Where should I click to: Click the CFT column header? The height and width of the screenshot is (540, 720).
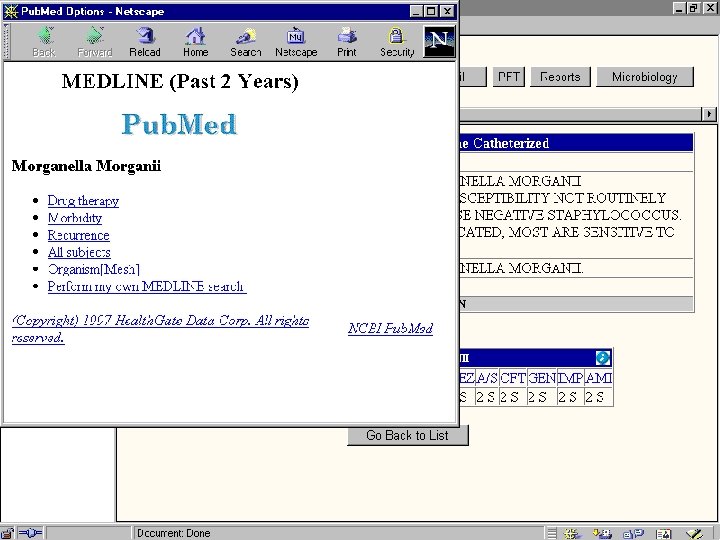pyautogui.click(x=513, y=378)
